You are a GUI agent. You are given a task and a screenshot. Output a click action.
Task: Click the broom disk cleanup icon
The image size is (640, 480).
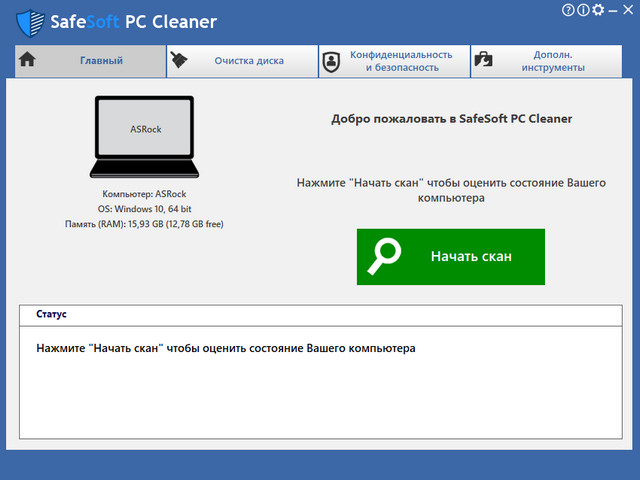pos(180,60)
